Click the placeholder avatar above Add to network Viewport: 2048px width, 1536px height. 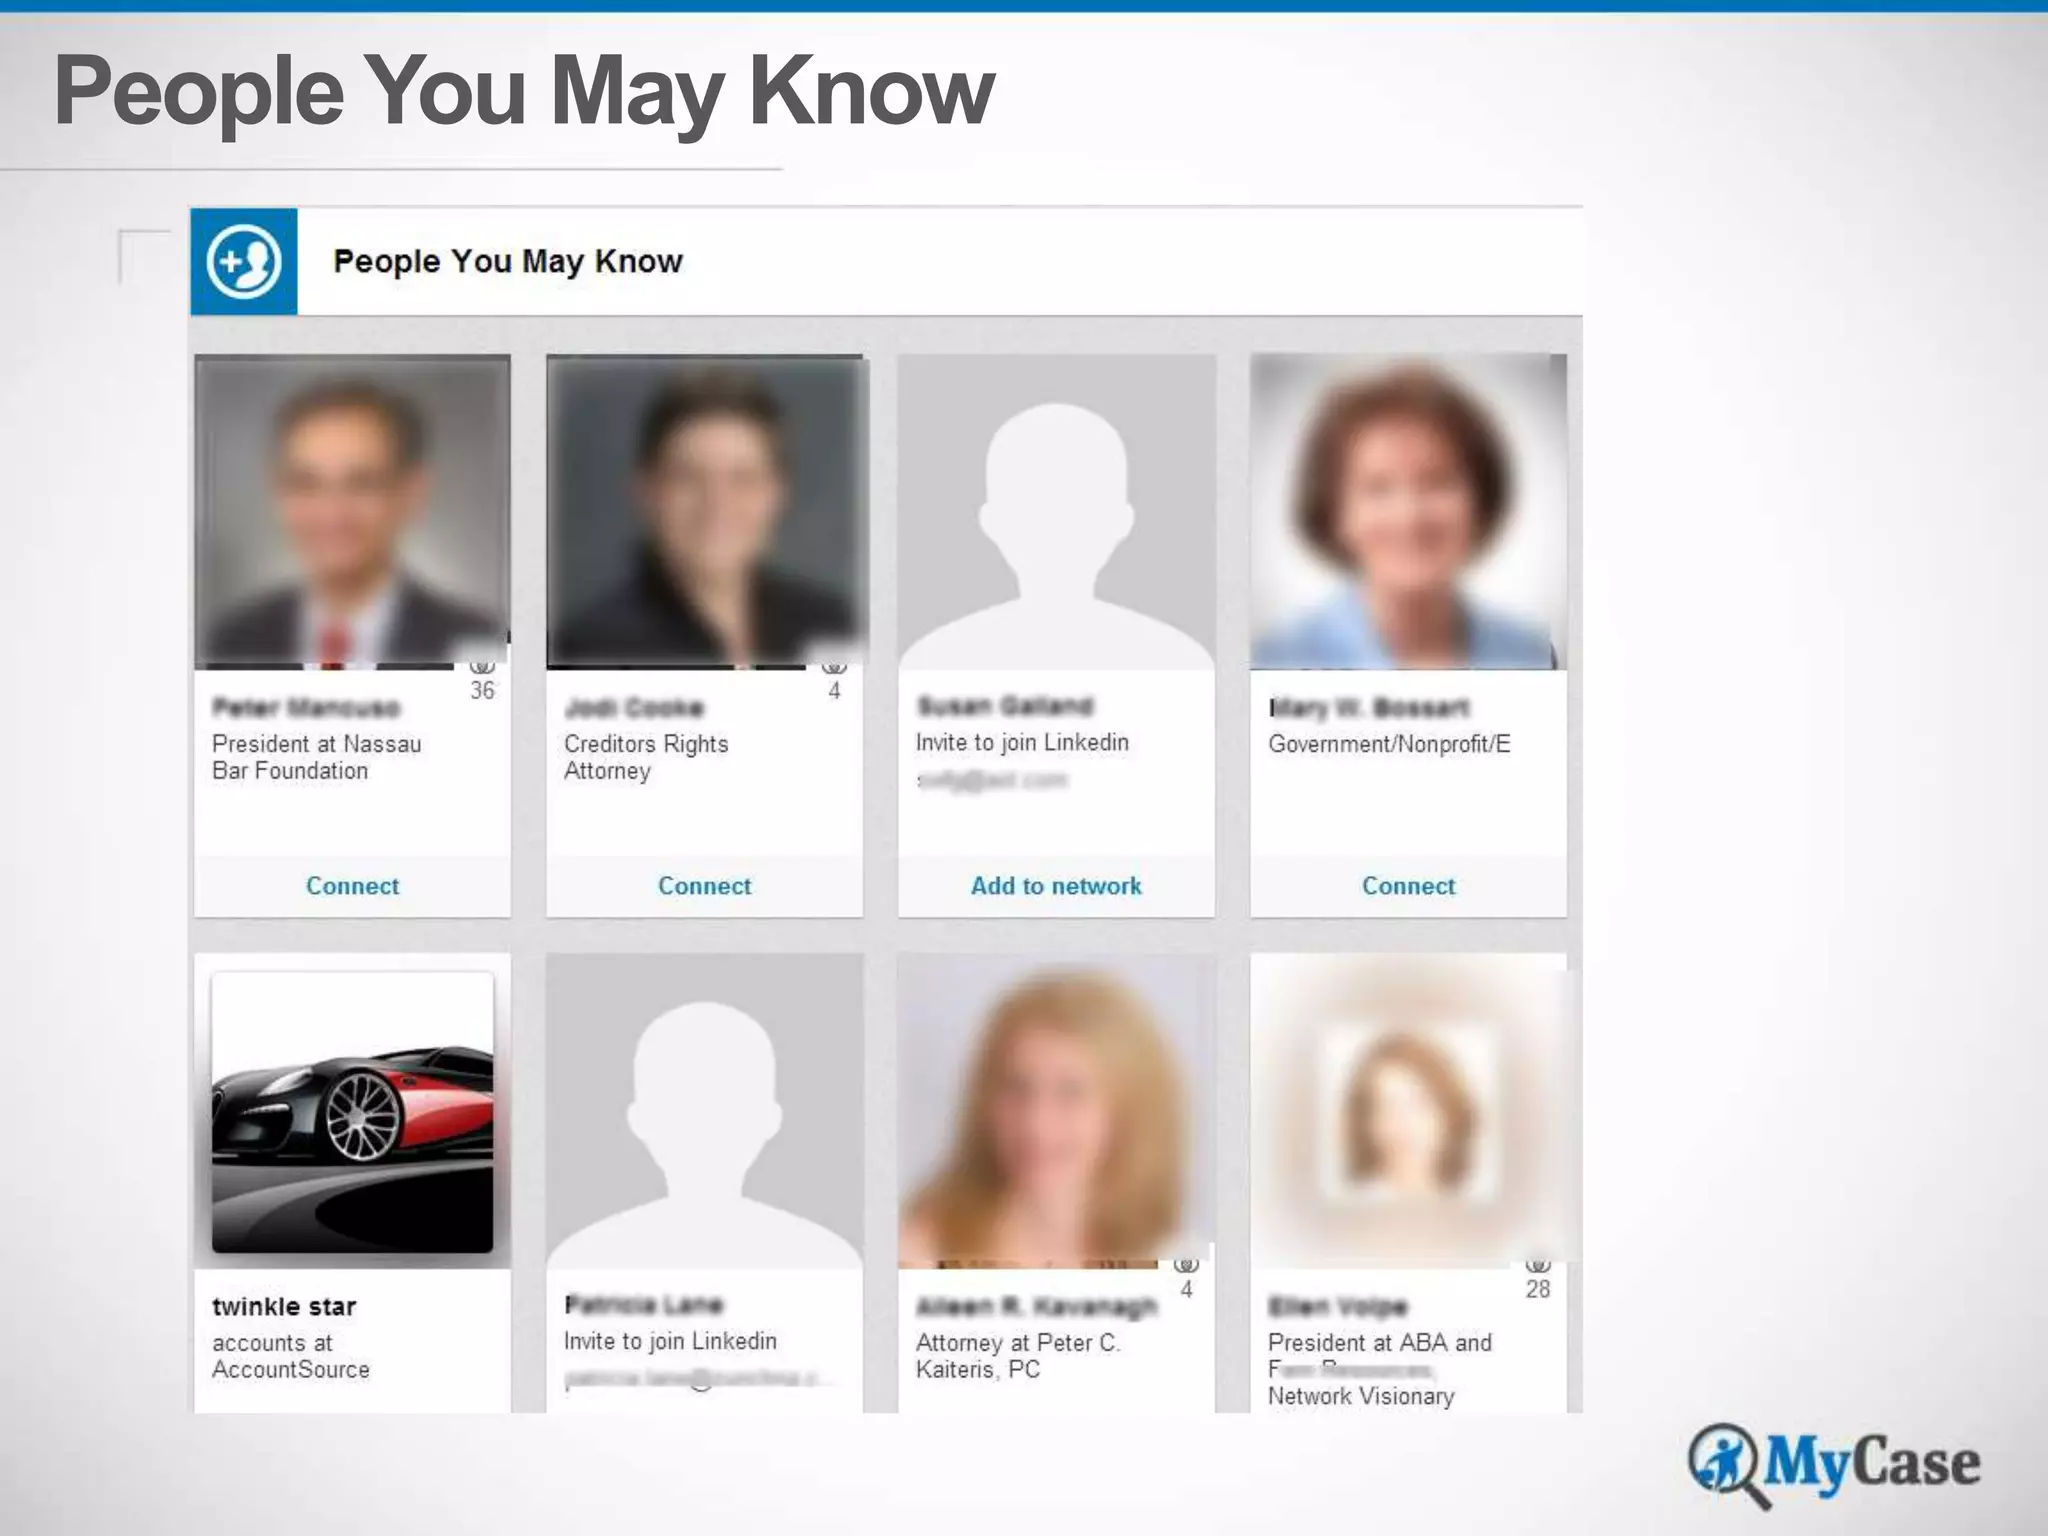pos(1056,512)
